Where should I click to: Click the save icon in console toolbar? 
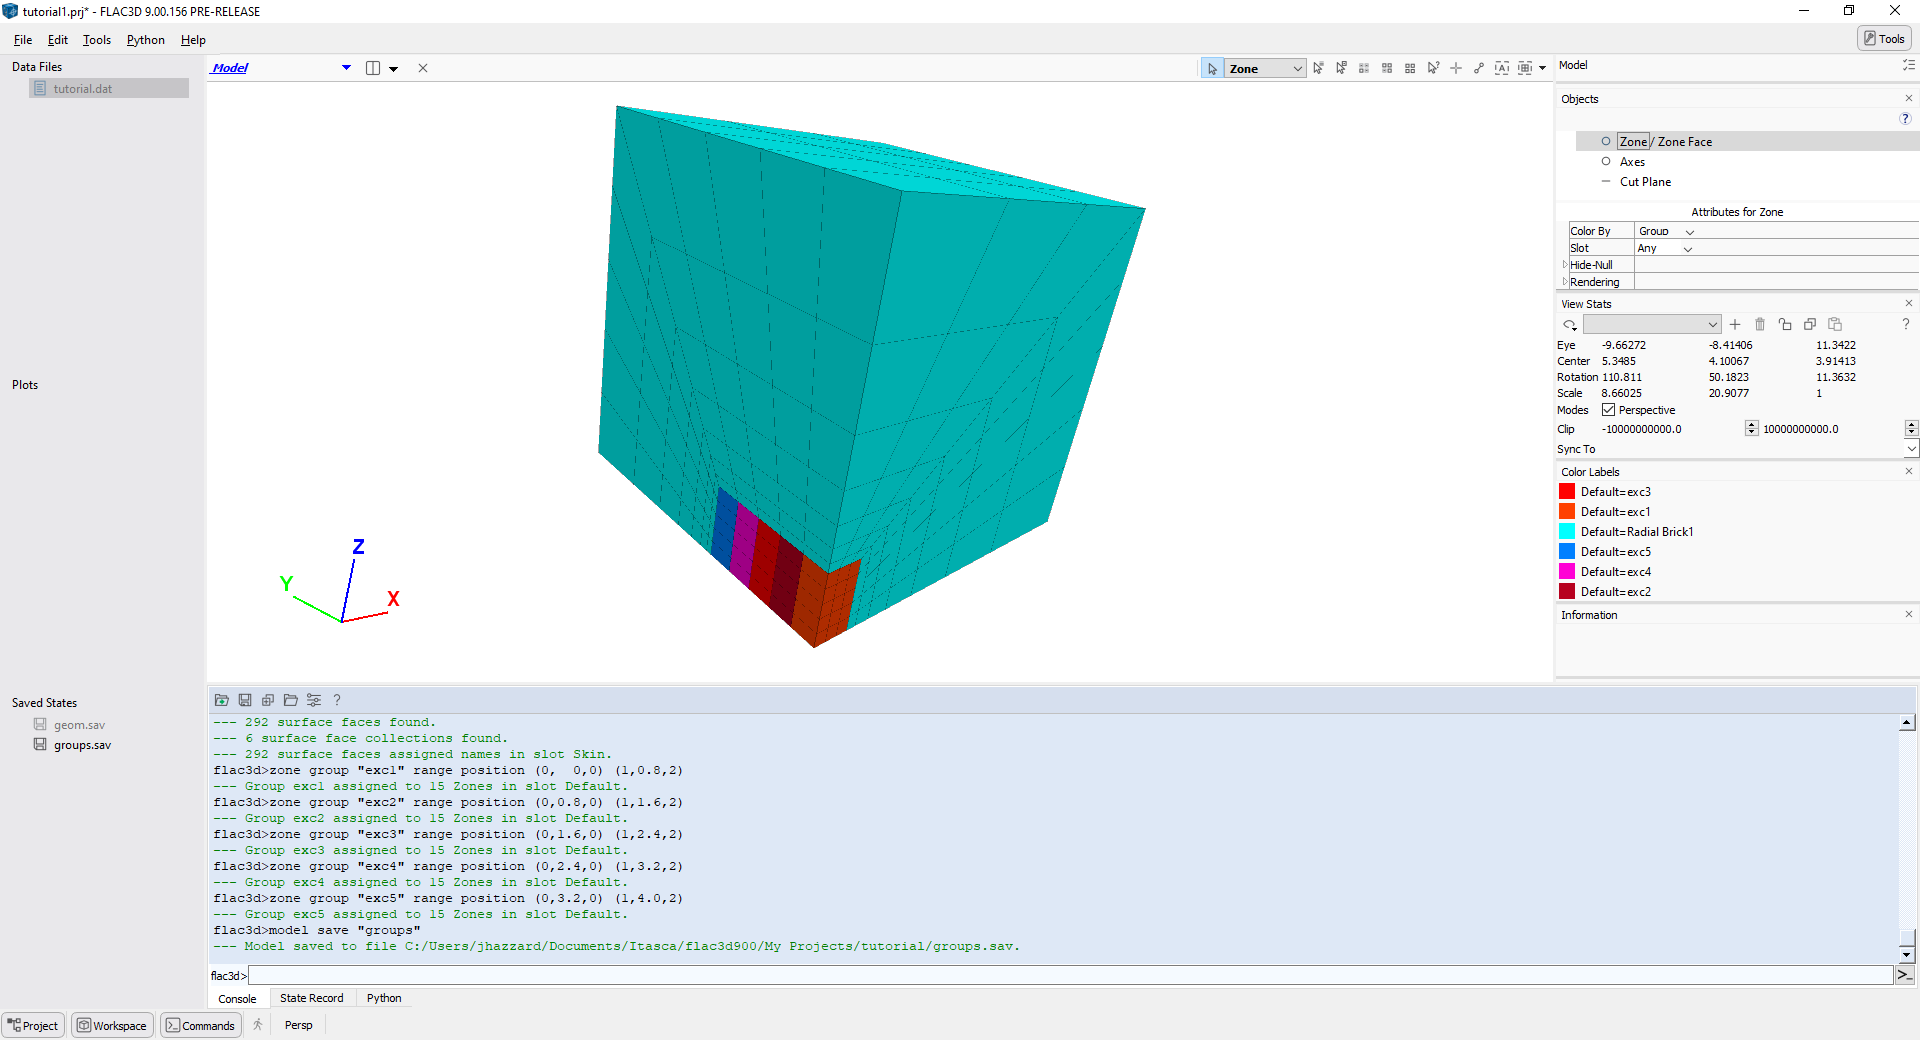[x=245, y=700]
